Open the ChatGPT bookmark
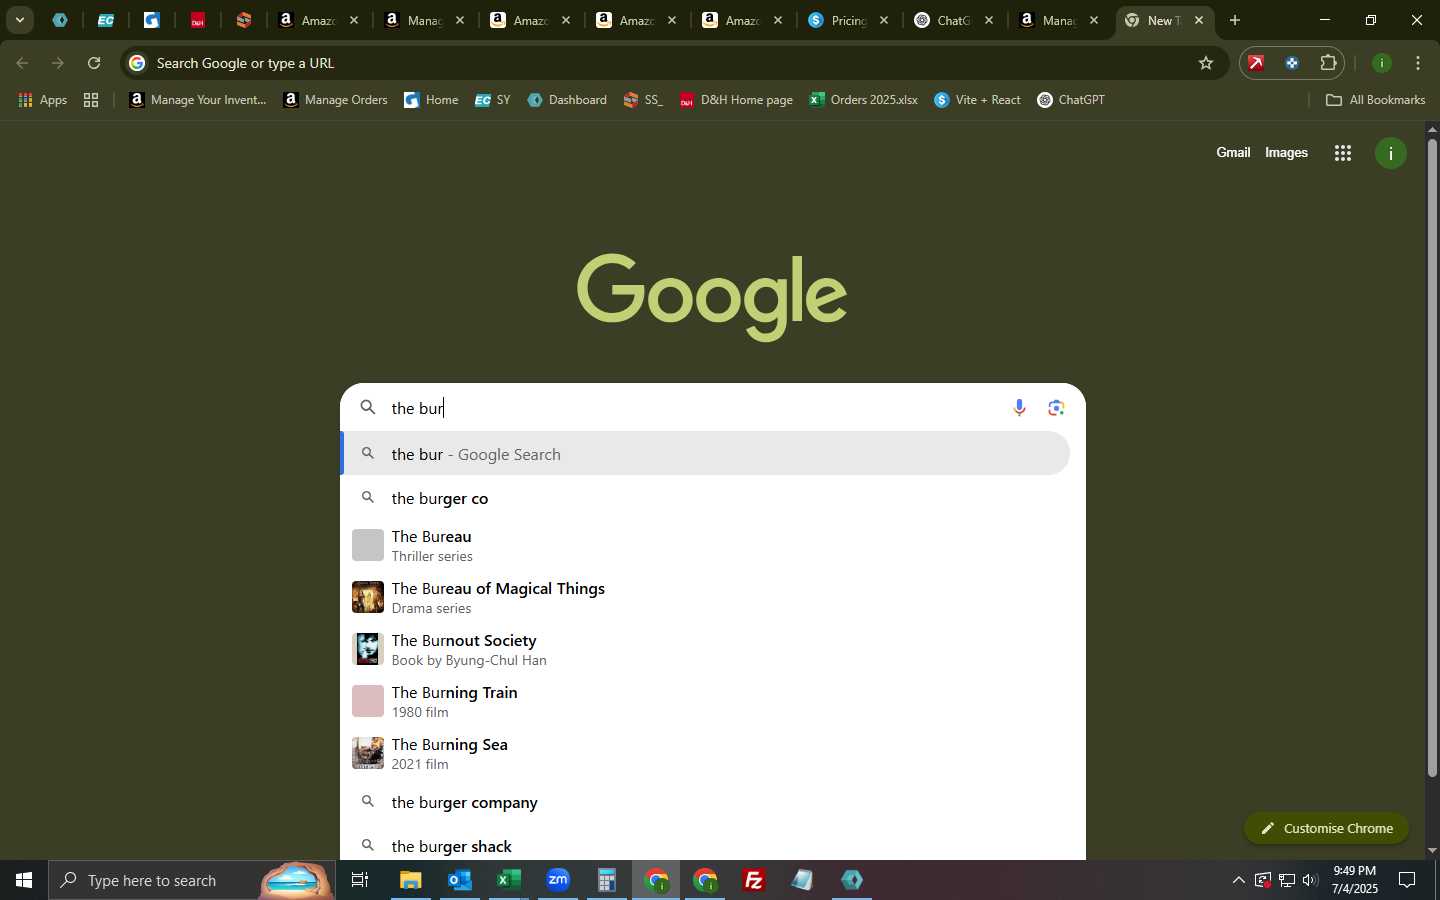This screenshot has height=900, width=1440. (1071, 100)
